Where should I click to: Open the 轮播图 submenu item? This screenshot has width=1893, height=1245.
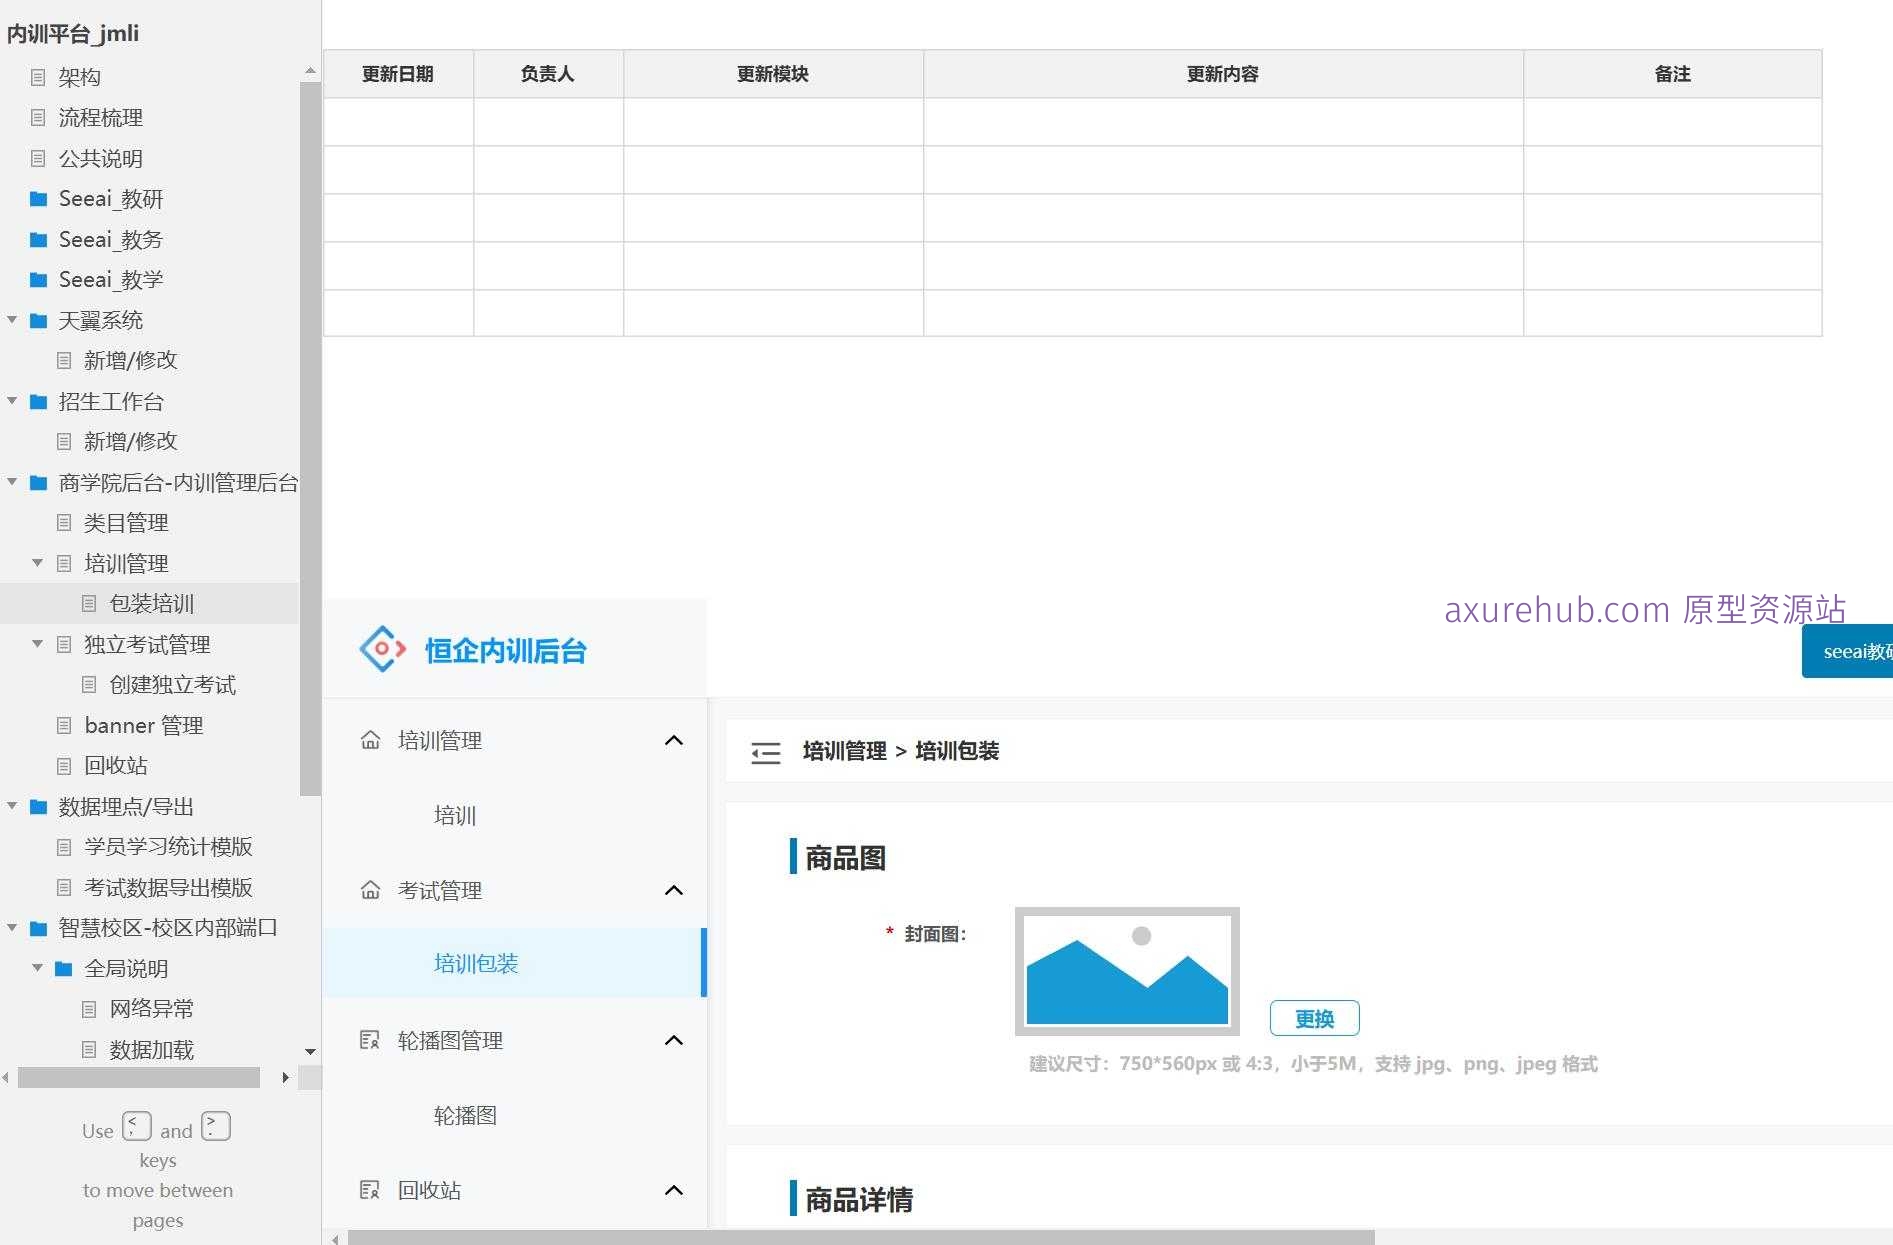(x=465, y=1116)
